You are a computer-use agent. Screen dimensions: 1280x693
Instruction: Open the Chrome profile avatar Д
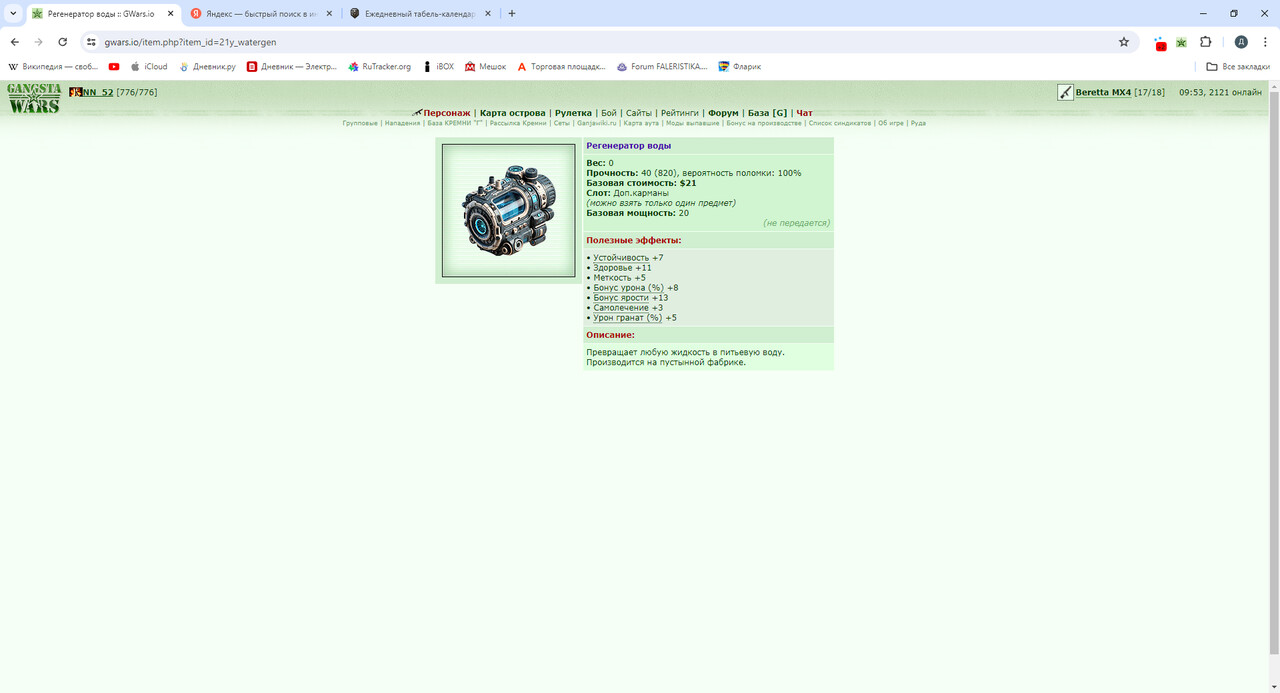point(1241,42)
